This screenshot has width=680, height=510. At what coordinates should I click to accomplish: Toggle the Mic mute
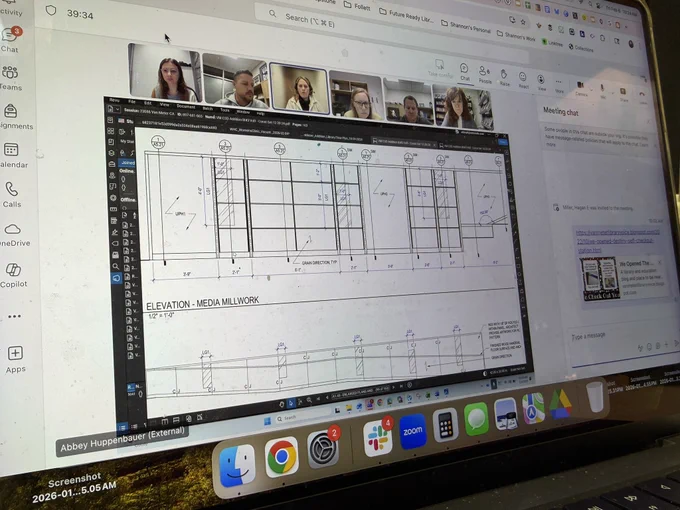pyautogui.click(x=603, y=91)
